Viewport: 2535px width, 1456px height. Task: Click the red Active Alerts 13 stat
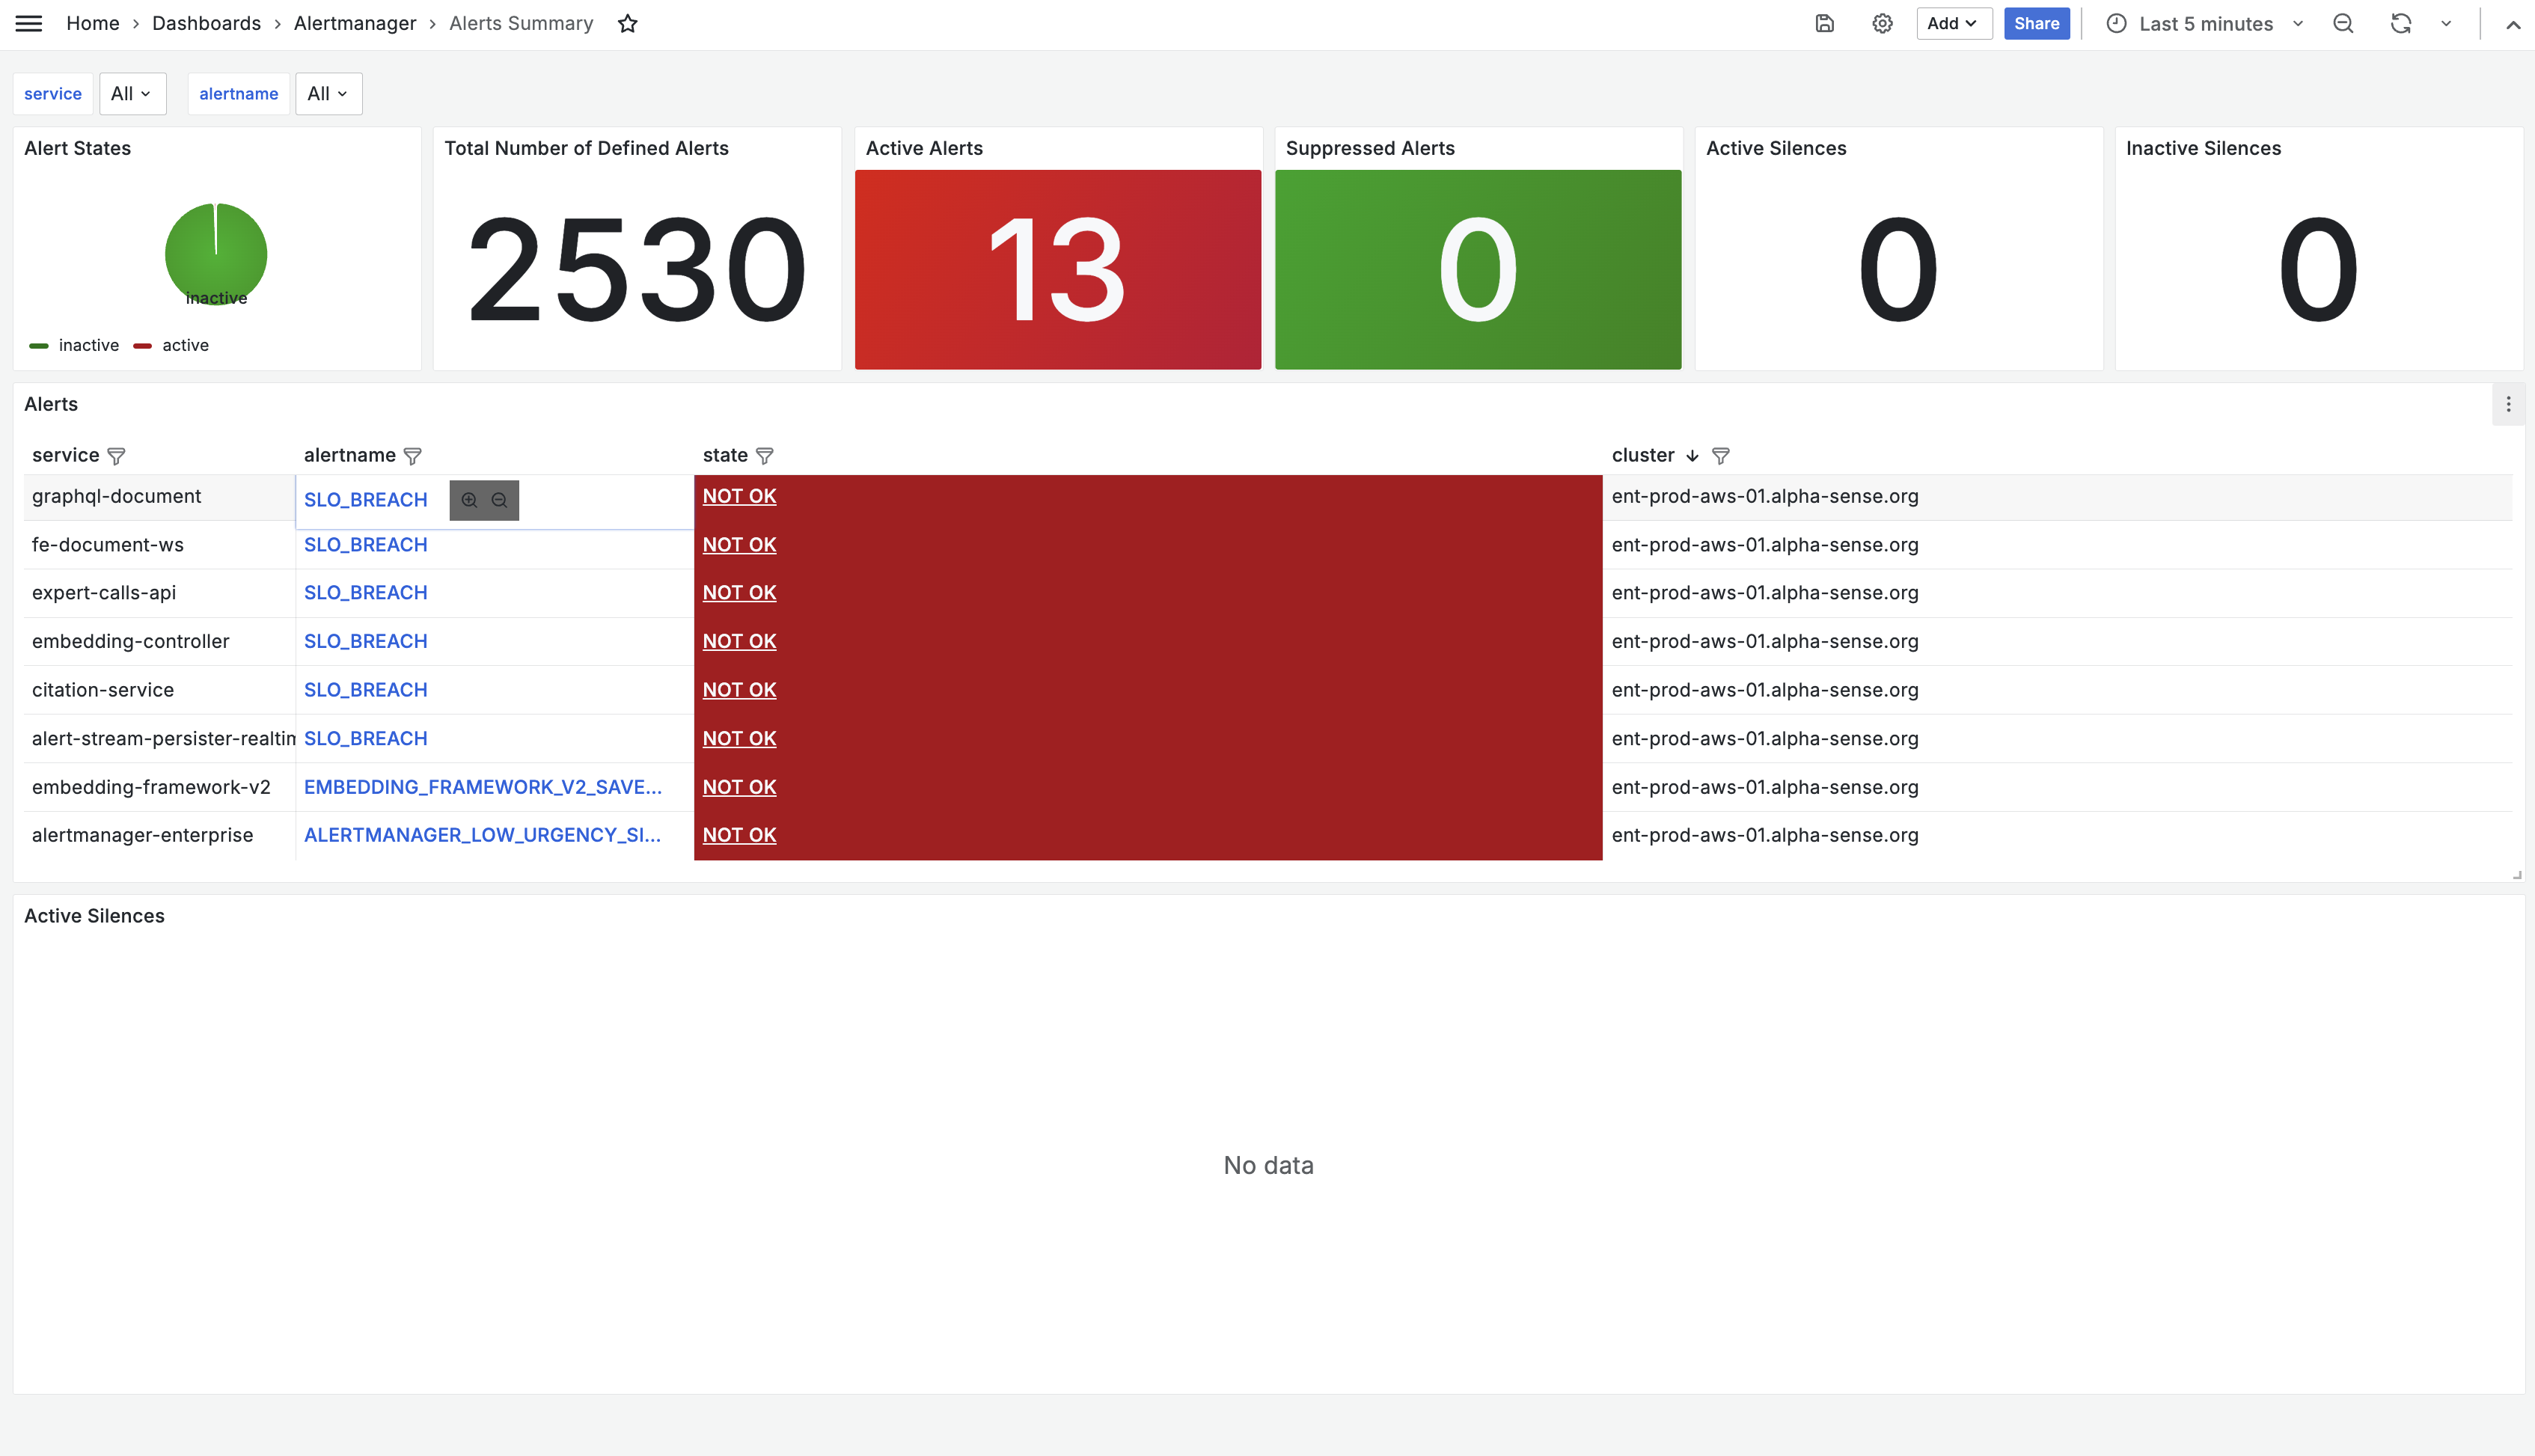[1057, 270]
